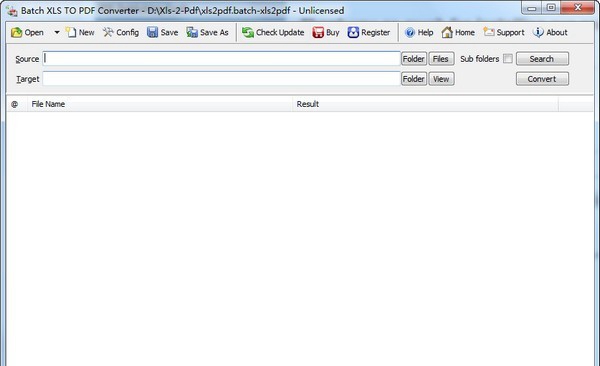
Task: Create a new project with New
Action: 80,33
